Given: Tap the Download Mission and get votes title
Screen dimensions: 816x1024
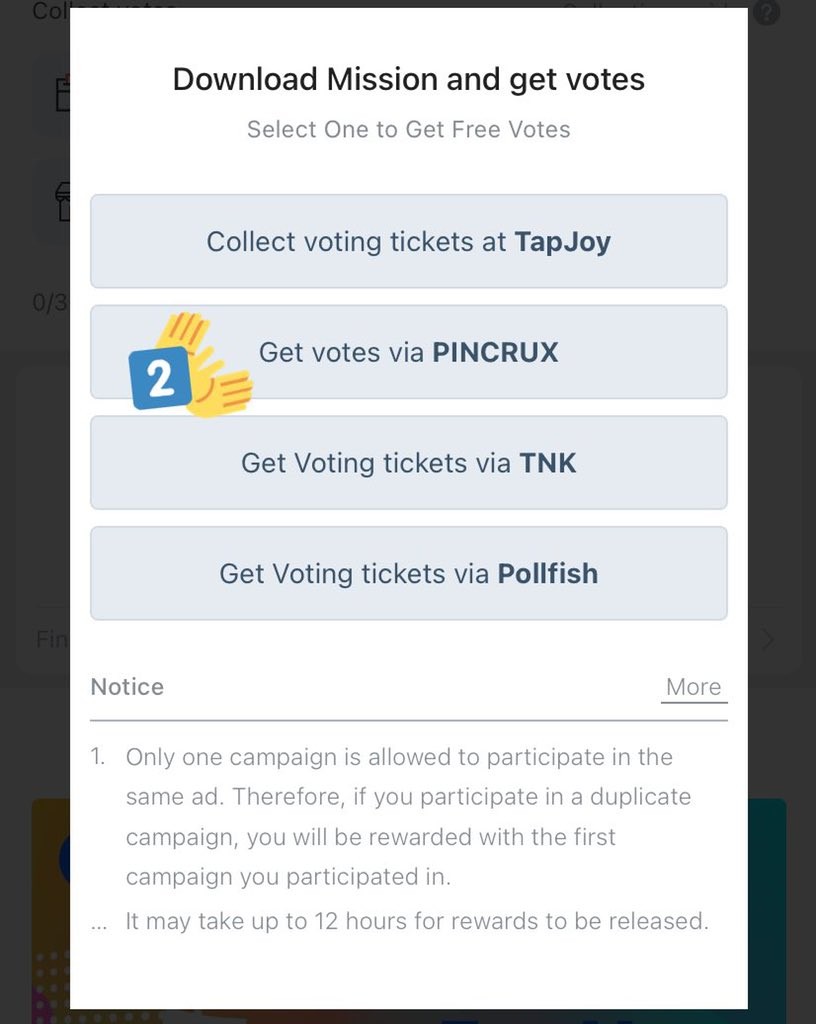Looking at the screenshot, I should [x=408, y=80].
